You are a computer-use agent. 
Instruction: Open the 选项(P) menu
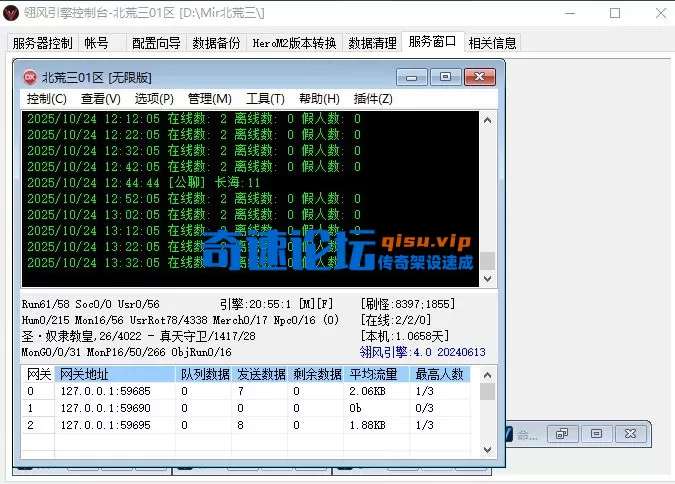click(154, 99)
